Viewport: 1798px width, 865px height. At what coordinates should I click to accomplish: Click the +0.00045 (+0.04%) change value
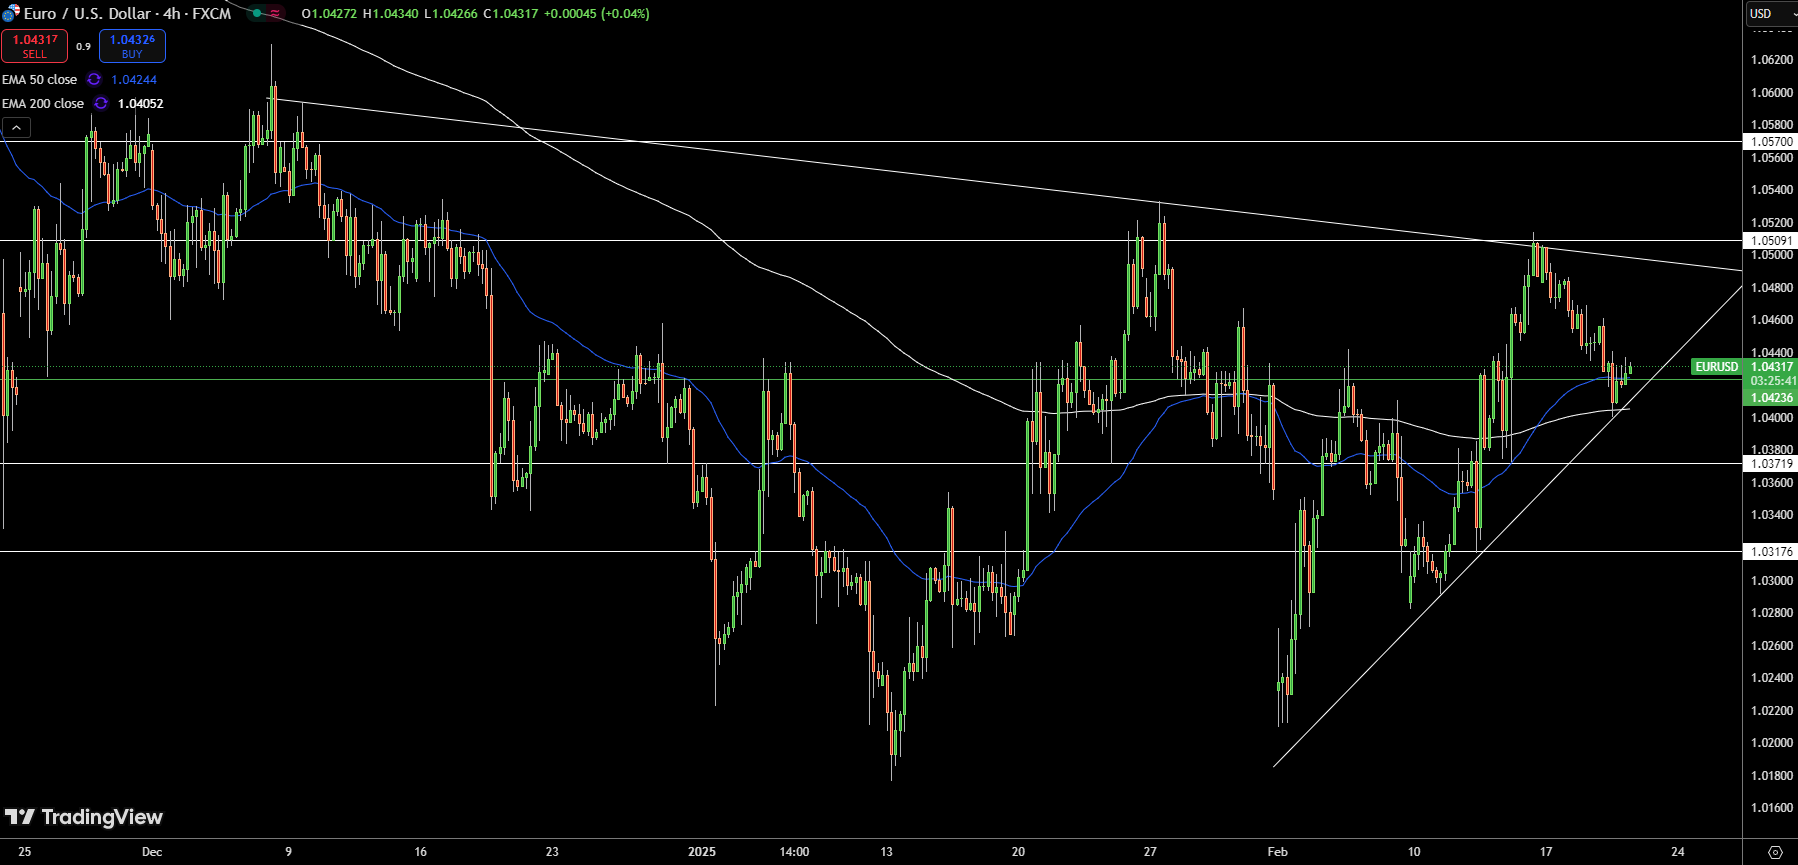click(596, 14)
